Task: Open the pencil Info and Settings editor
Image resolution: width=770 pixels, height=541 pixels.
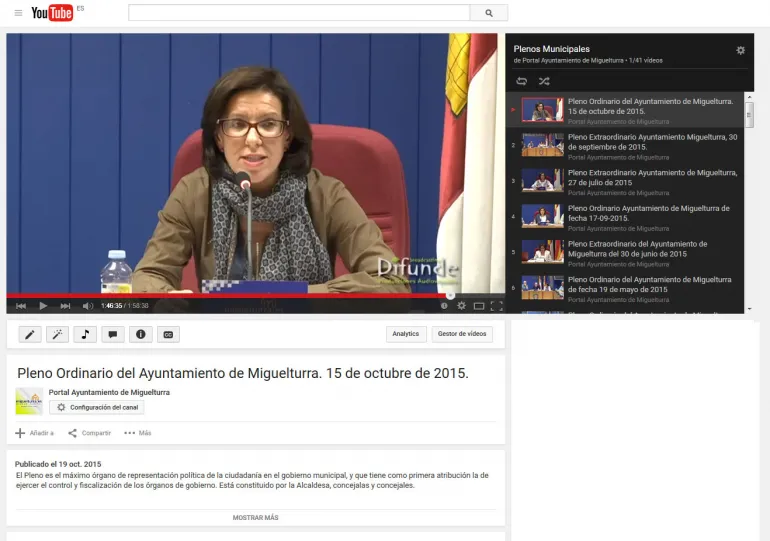Action: tap(29, 334)
